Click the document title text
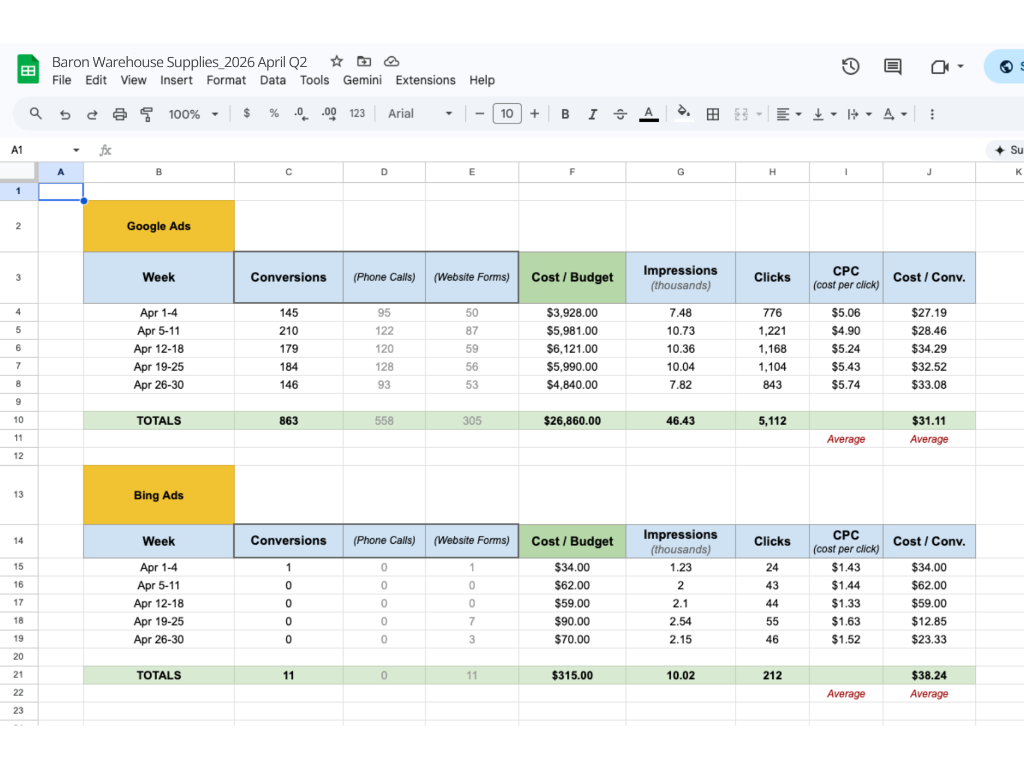The height and width of the screenshot is (768, 1024). pyautogui.click(x=179, y=62)
